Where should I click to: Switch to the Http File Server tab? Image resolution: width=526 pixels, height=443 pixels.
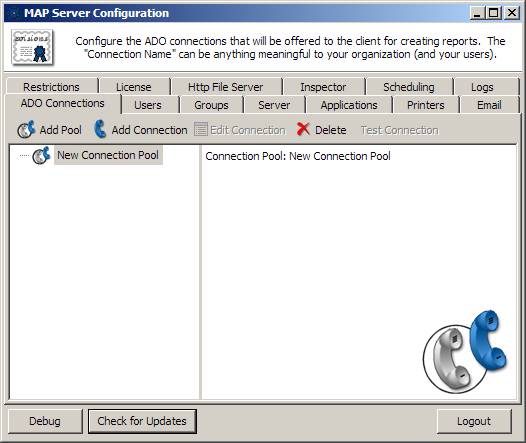click(x=226, y=87)
